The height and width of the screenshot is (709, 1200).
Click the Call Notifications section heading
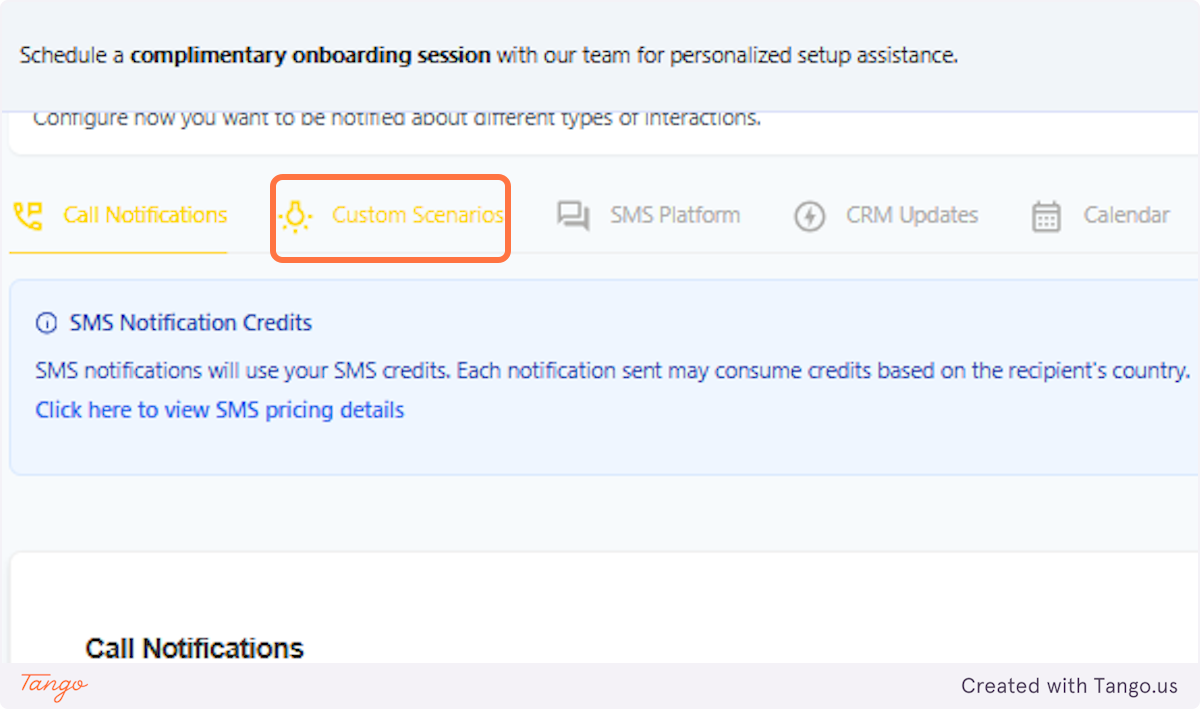(x=194, y=648)
